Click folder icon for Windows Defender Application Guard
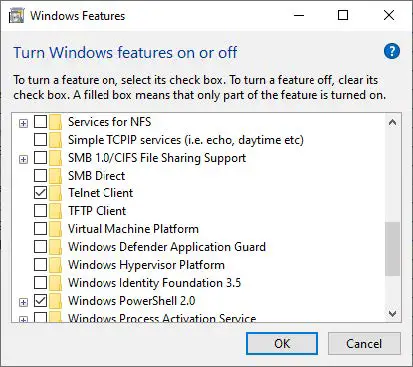The image size is (413, 367). [x=56, y=247]
